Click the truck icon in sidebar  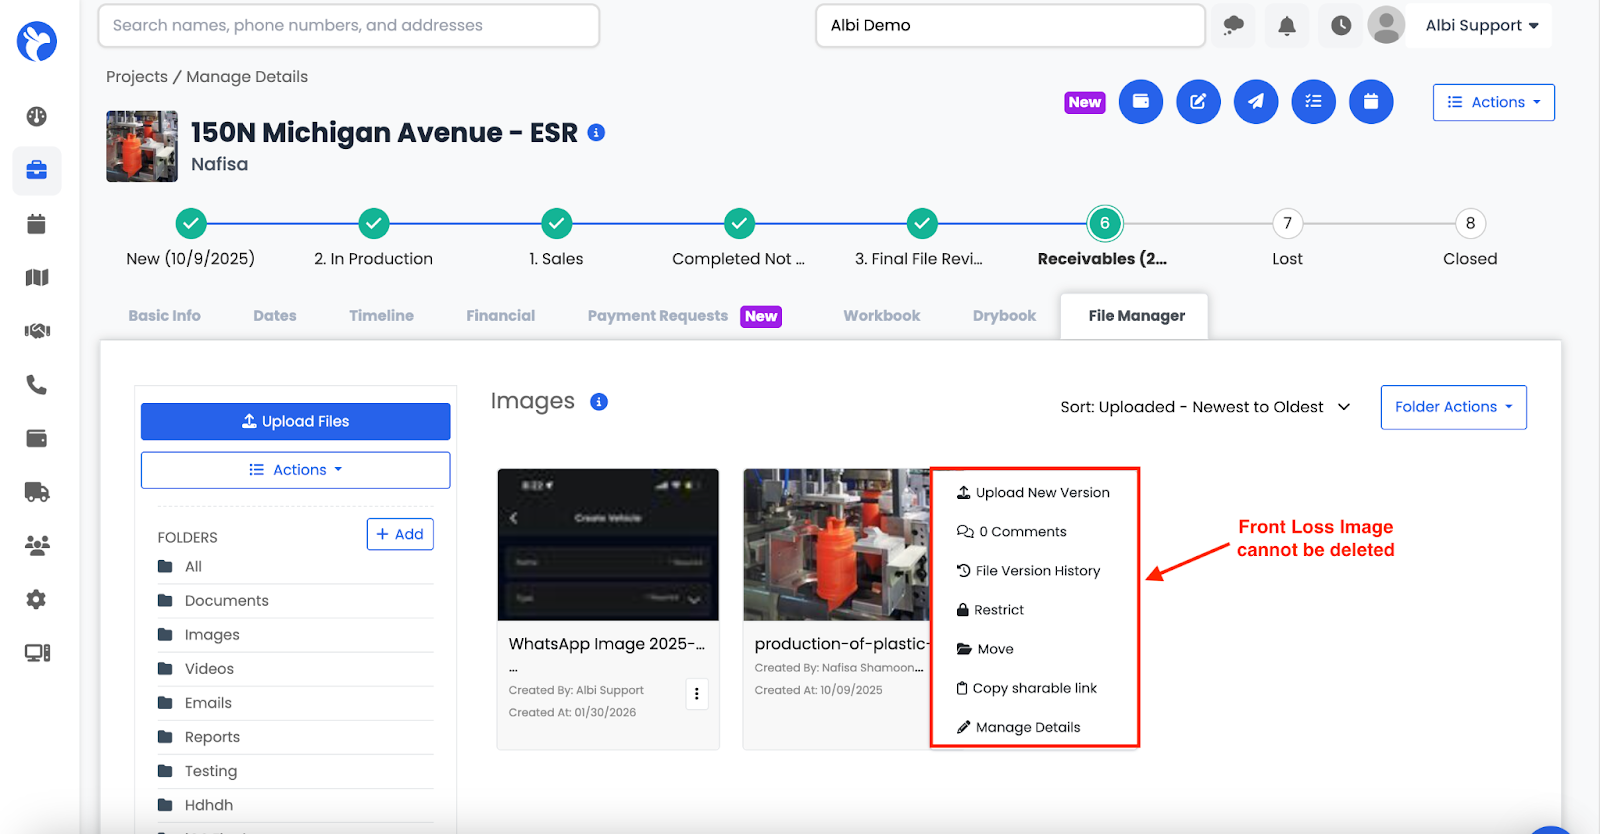click(37, 492)
